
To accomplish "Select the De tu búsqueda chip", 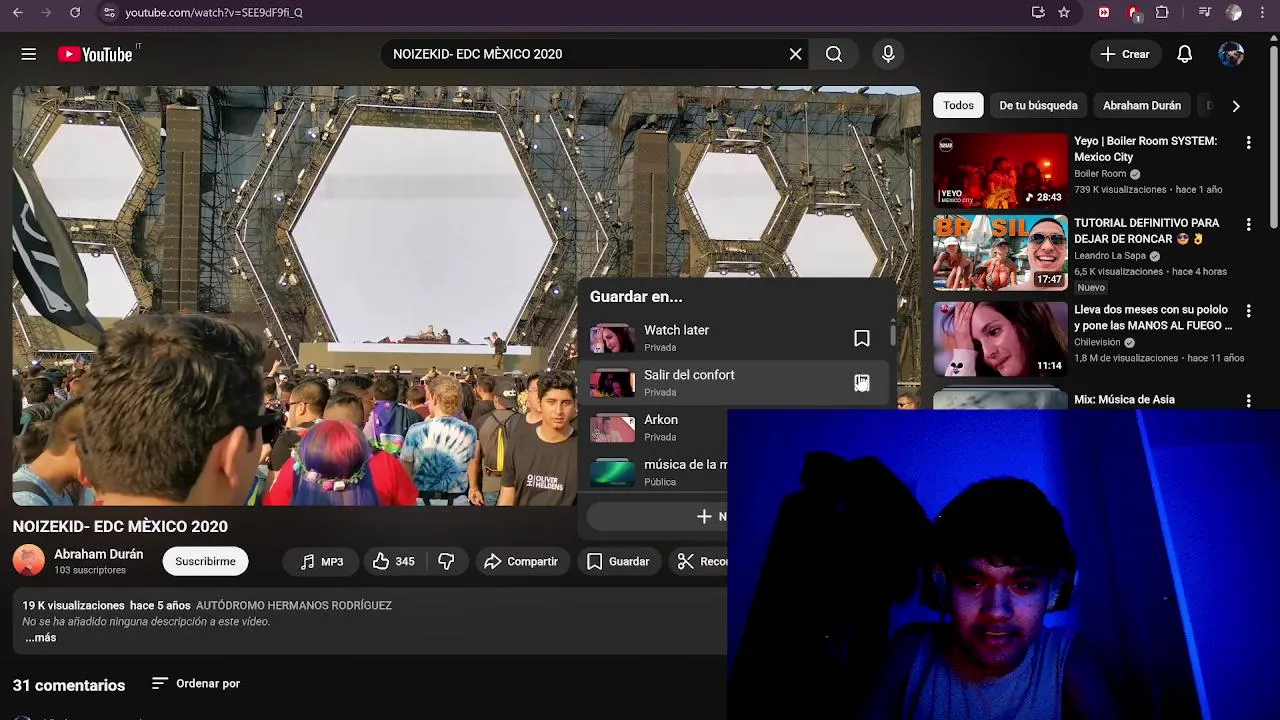I will [1038, 105].
